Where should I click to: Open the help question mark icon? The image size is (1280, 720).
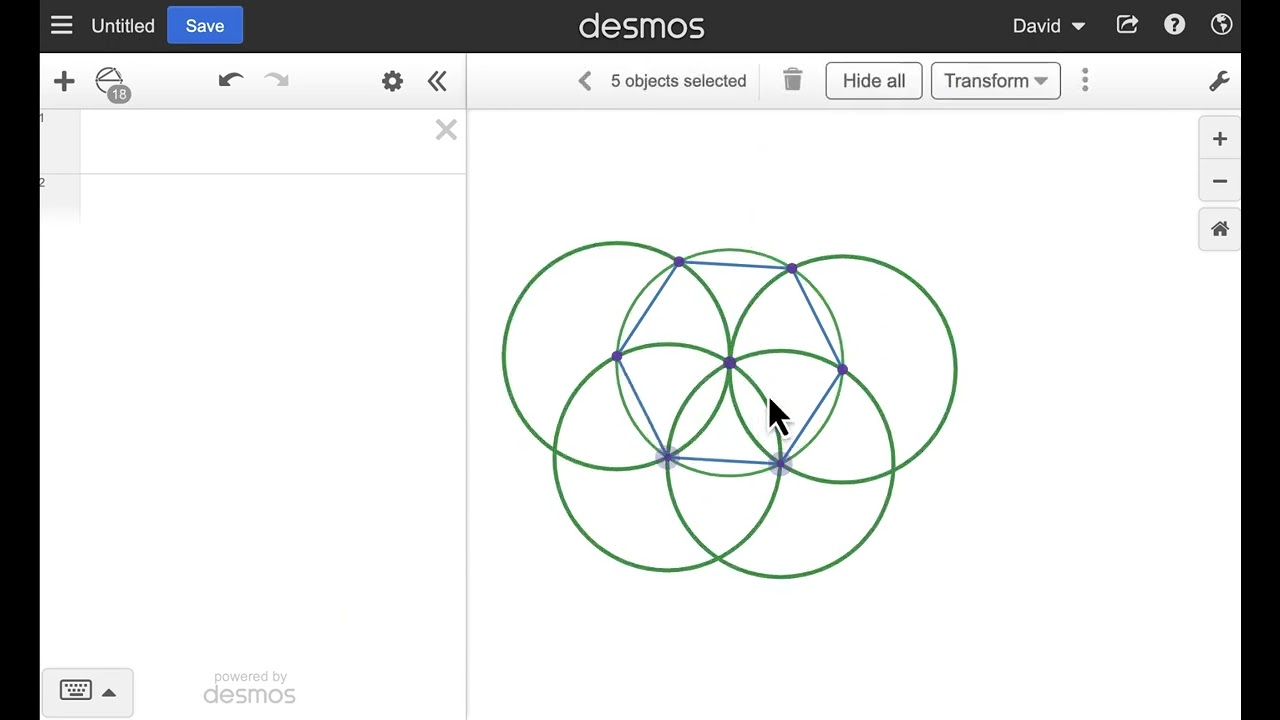pos(1175,25)
